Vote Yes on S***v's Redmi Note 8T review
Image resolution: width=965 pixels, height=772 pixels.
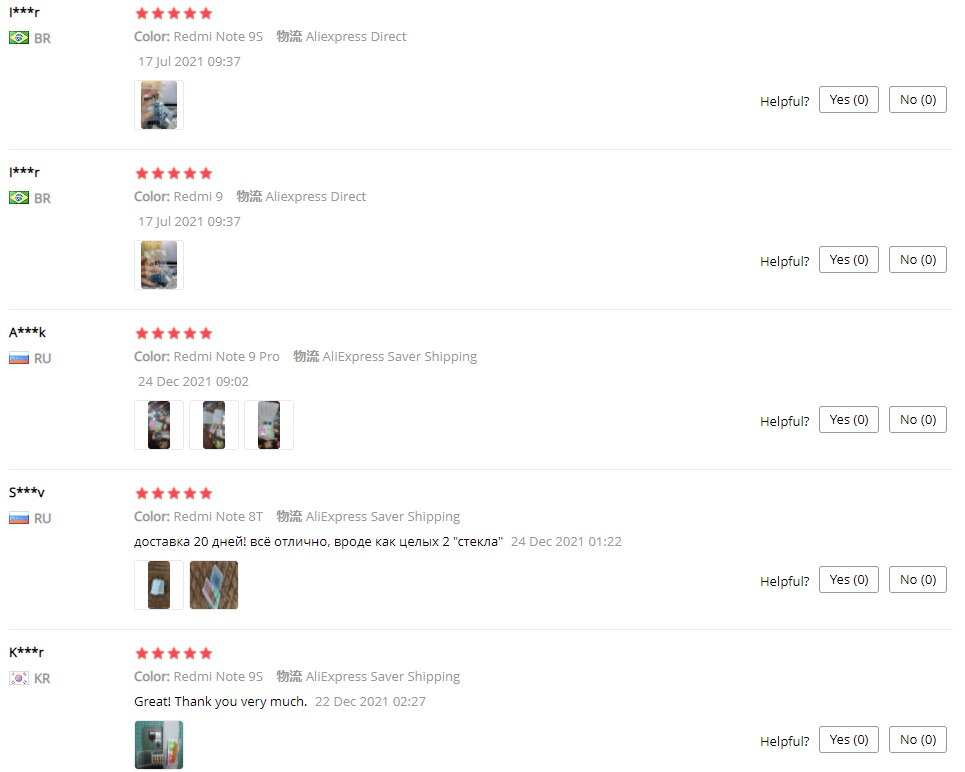pyautogui.click(x=849, y=580)
